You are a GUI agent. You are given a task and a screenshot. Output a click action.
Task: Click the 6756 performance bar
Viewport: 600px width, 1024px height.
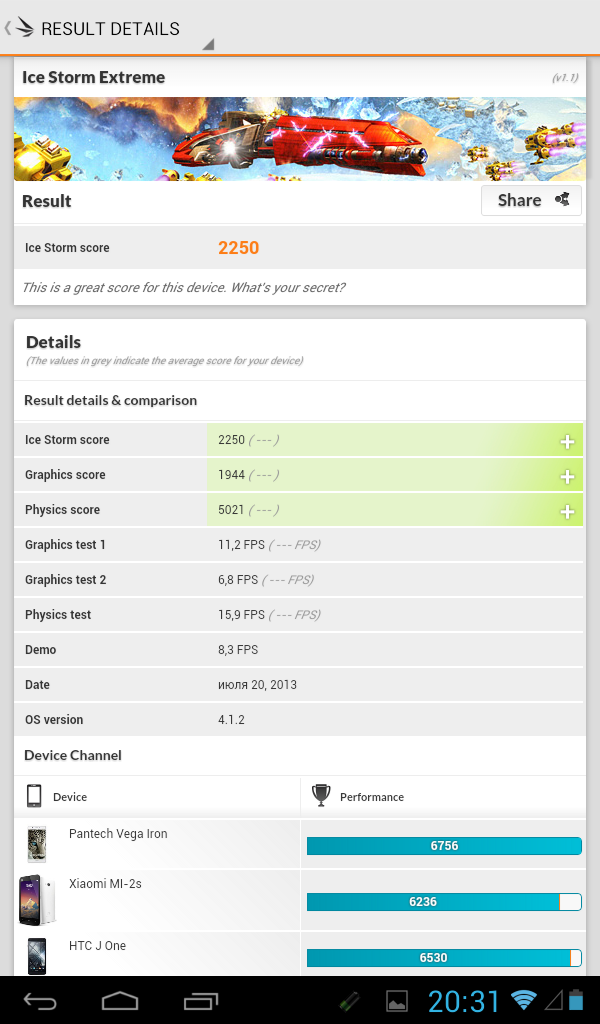point(444,846)
